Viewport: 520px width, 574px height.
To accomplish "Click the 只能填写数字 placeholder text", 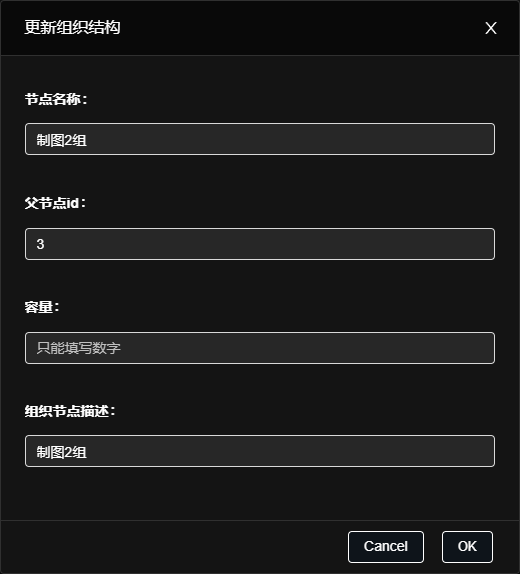I will [78, 348].
